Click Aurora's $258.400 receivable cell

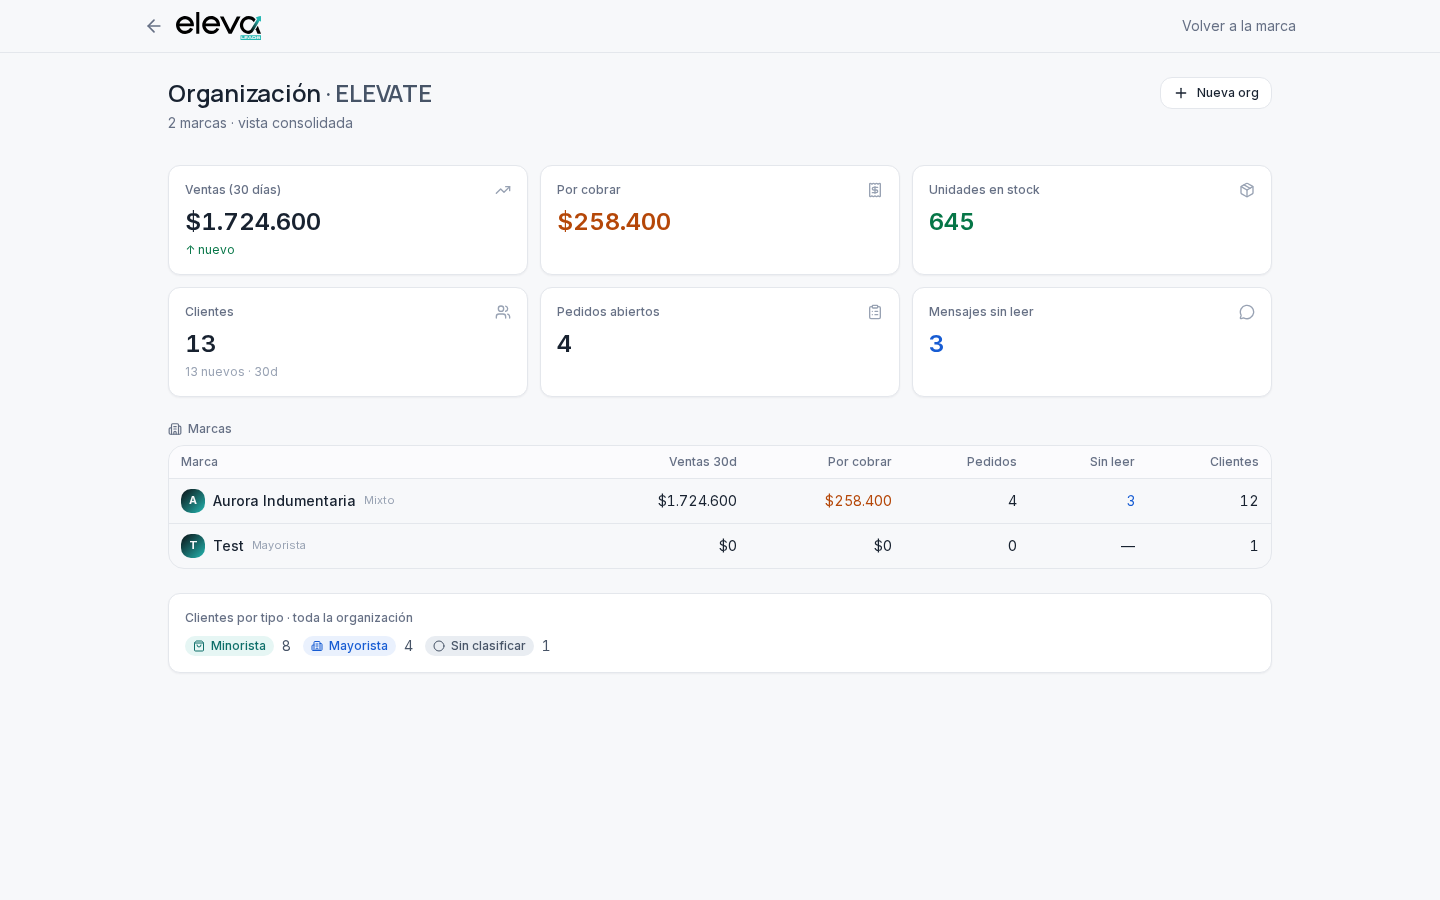858,501
